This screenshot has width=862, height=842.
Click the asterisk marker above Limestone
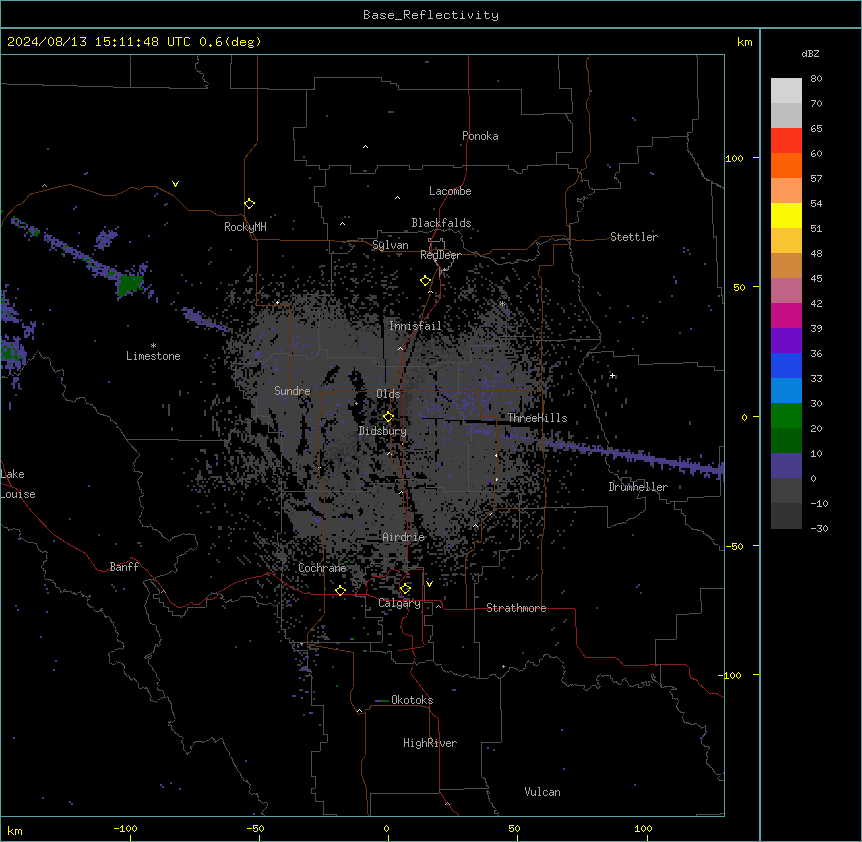[x=153, y=346]
